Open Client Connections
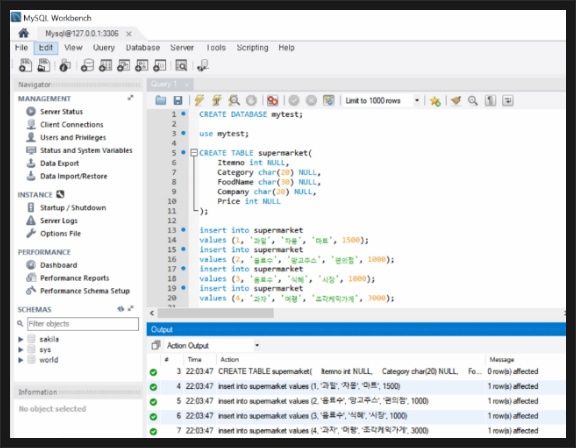576x448 pixels. pyautogui.click(x=72, y=124)
